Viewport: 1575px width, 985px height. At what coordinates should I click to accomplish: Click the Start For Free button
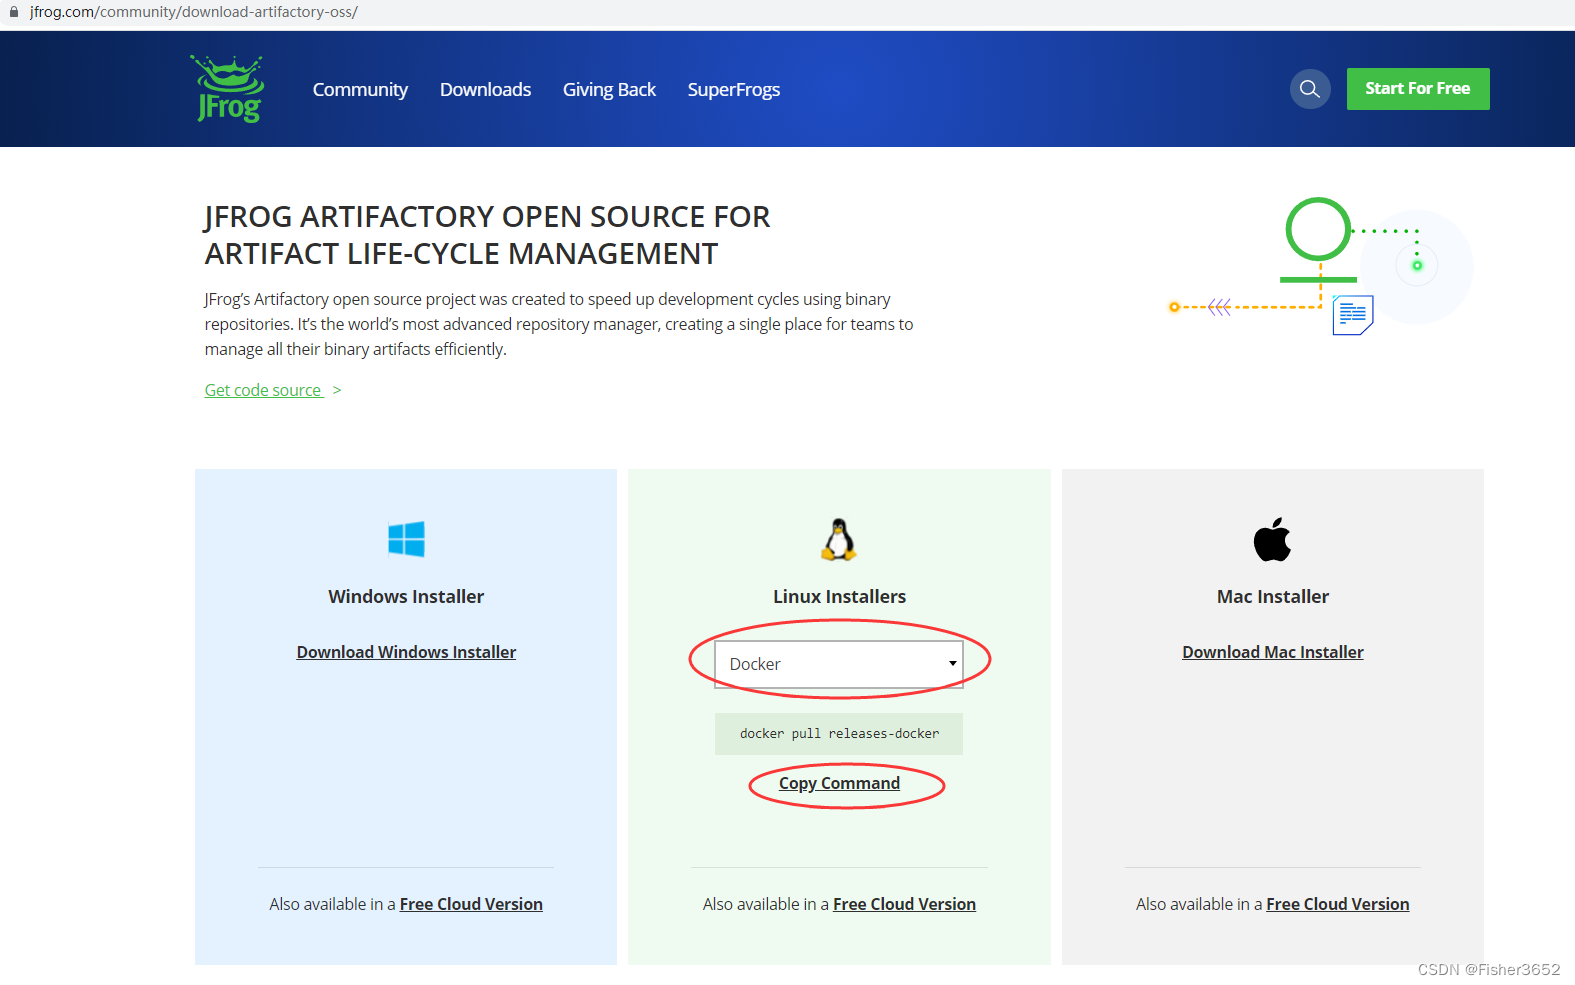[1418, 89]
